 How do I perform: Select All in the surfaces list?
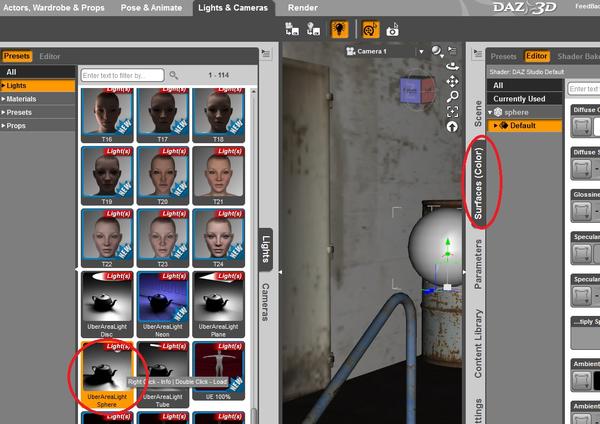click(x=525, y=85)
